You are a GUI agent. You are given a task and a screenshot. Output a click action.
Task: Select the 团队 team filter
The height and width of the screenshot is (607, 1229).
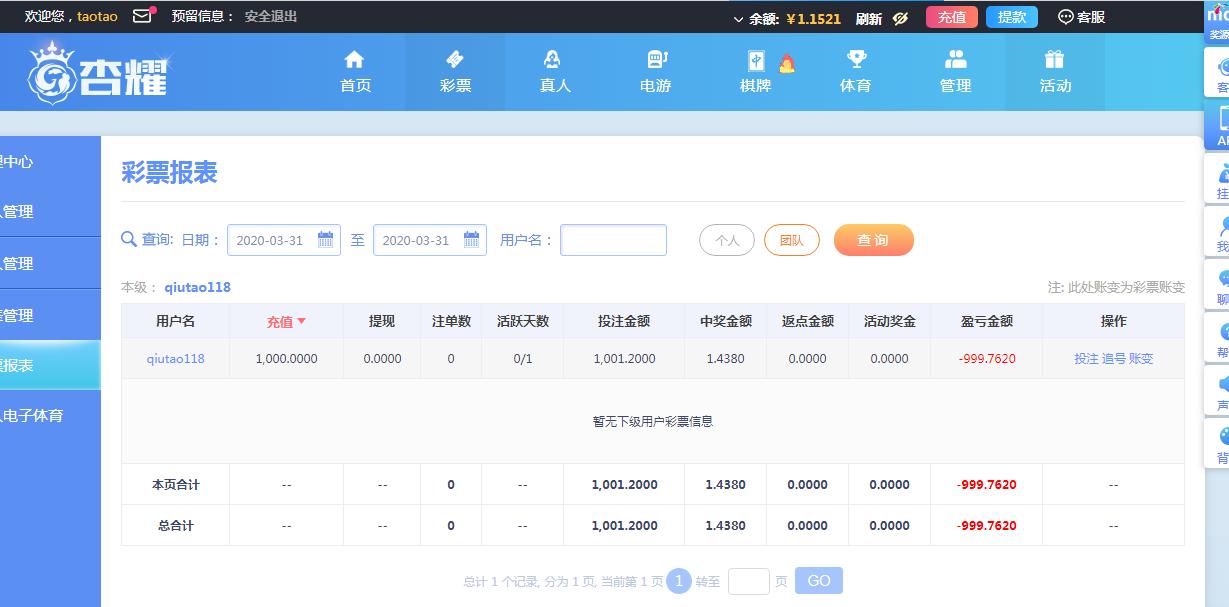click(791, 240)
